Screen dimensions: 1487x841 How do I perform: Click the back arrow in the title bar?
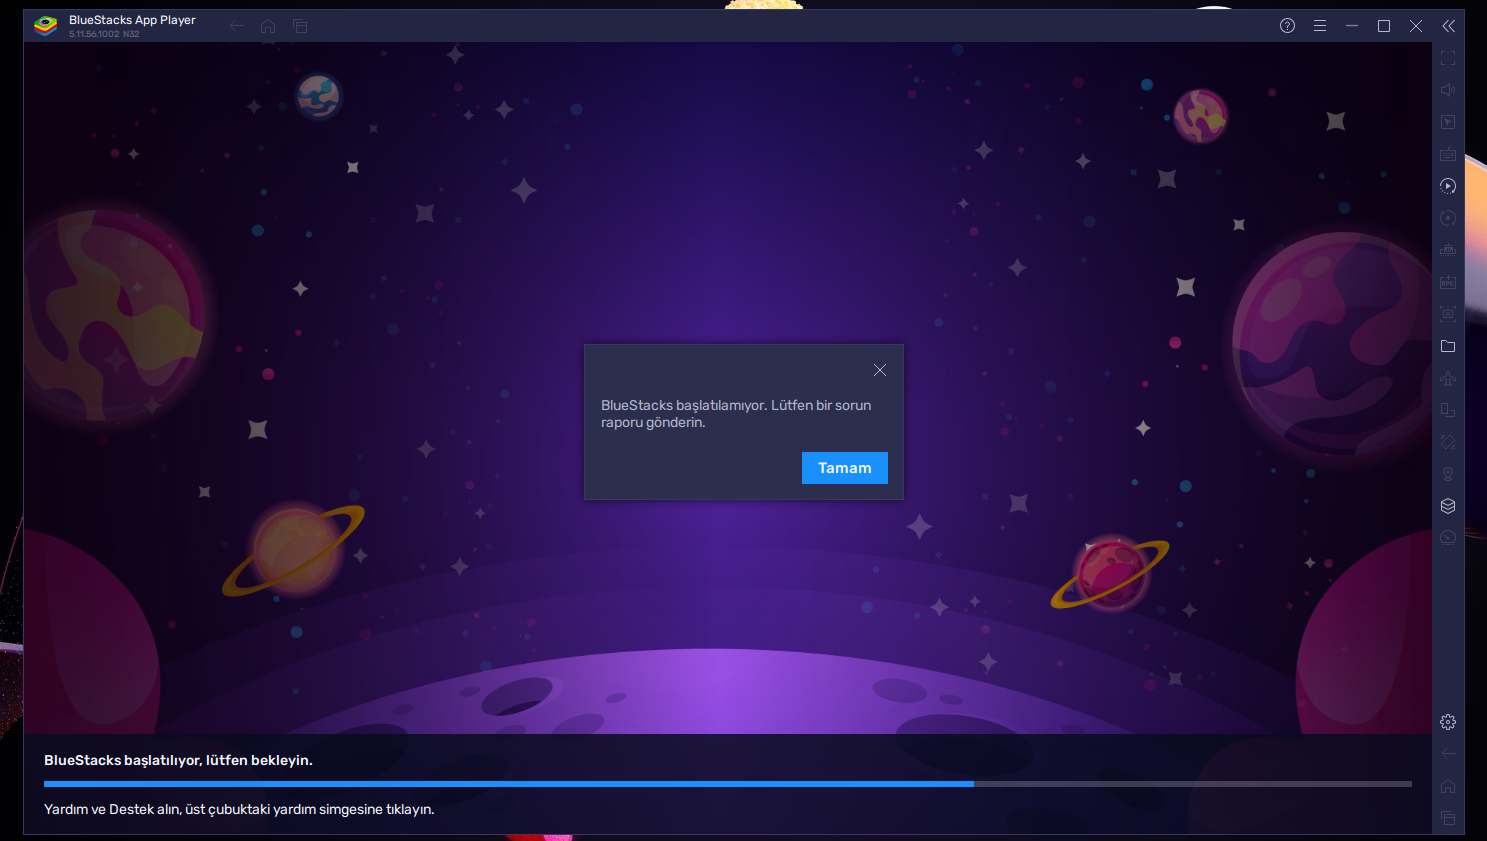pyautogui.click(x=237, y=26)
